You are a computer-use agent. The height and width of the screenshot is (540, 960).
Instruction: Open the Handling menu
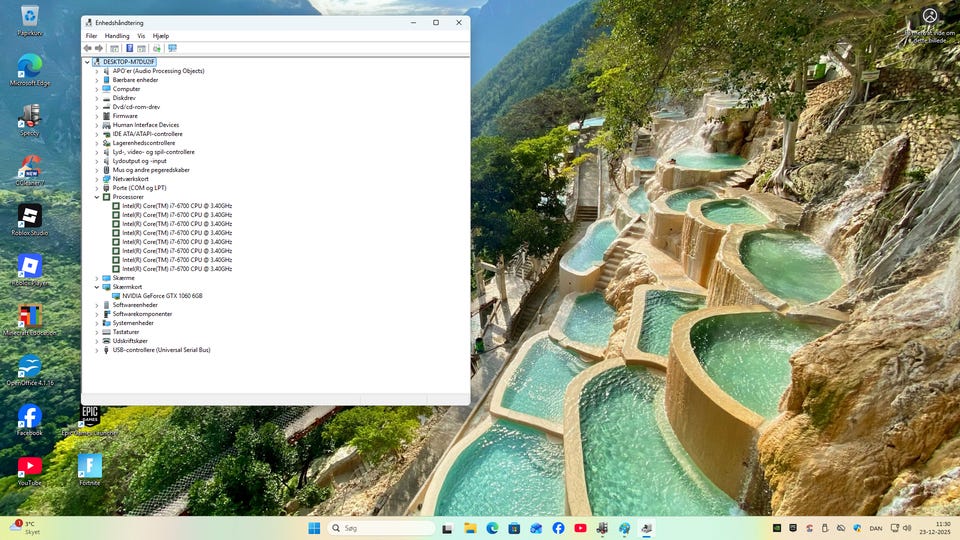point(117,36)
